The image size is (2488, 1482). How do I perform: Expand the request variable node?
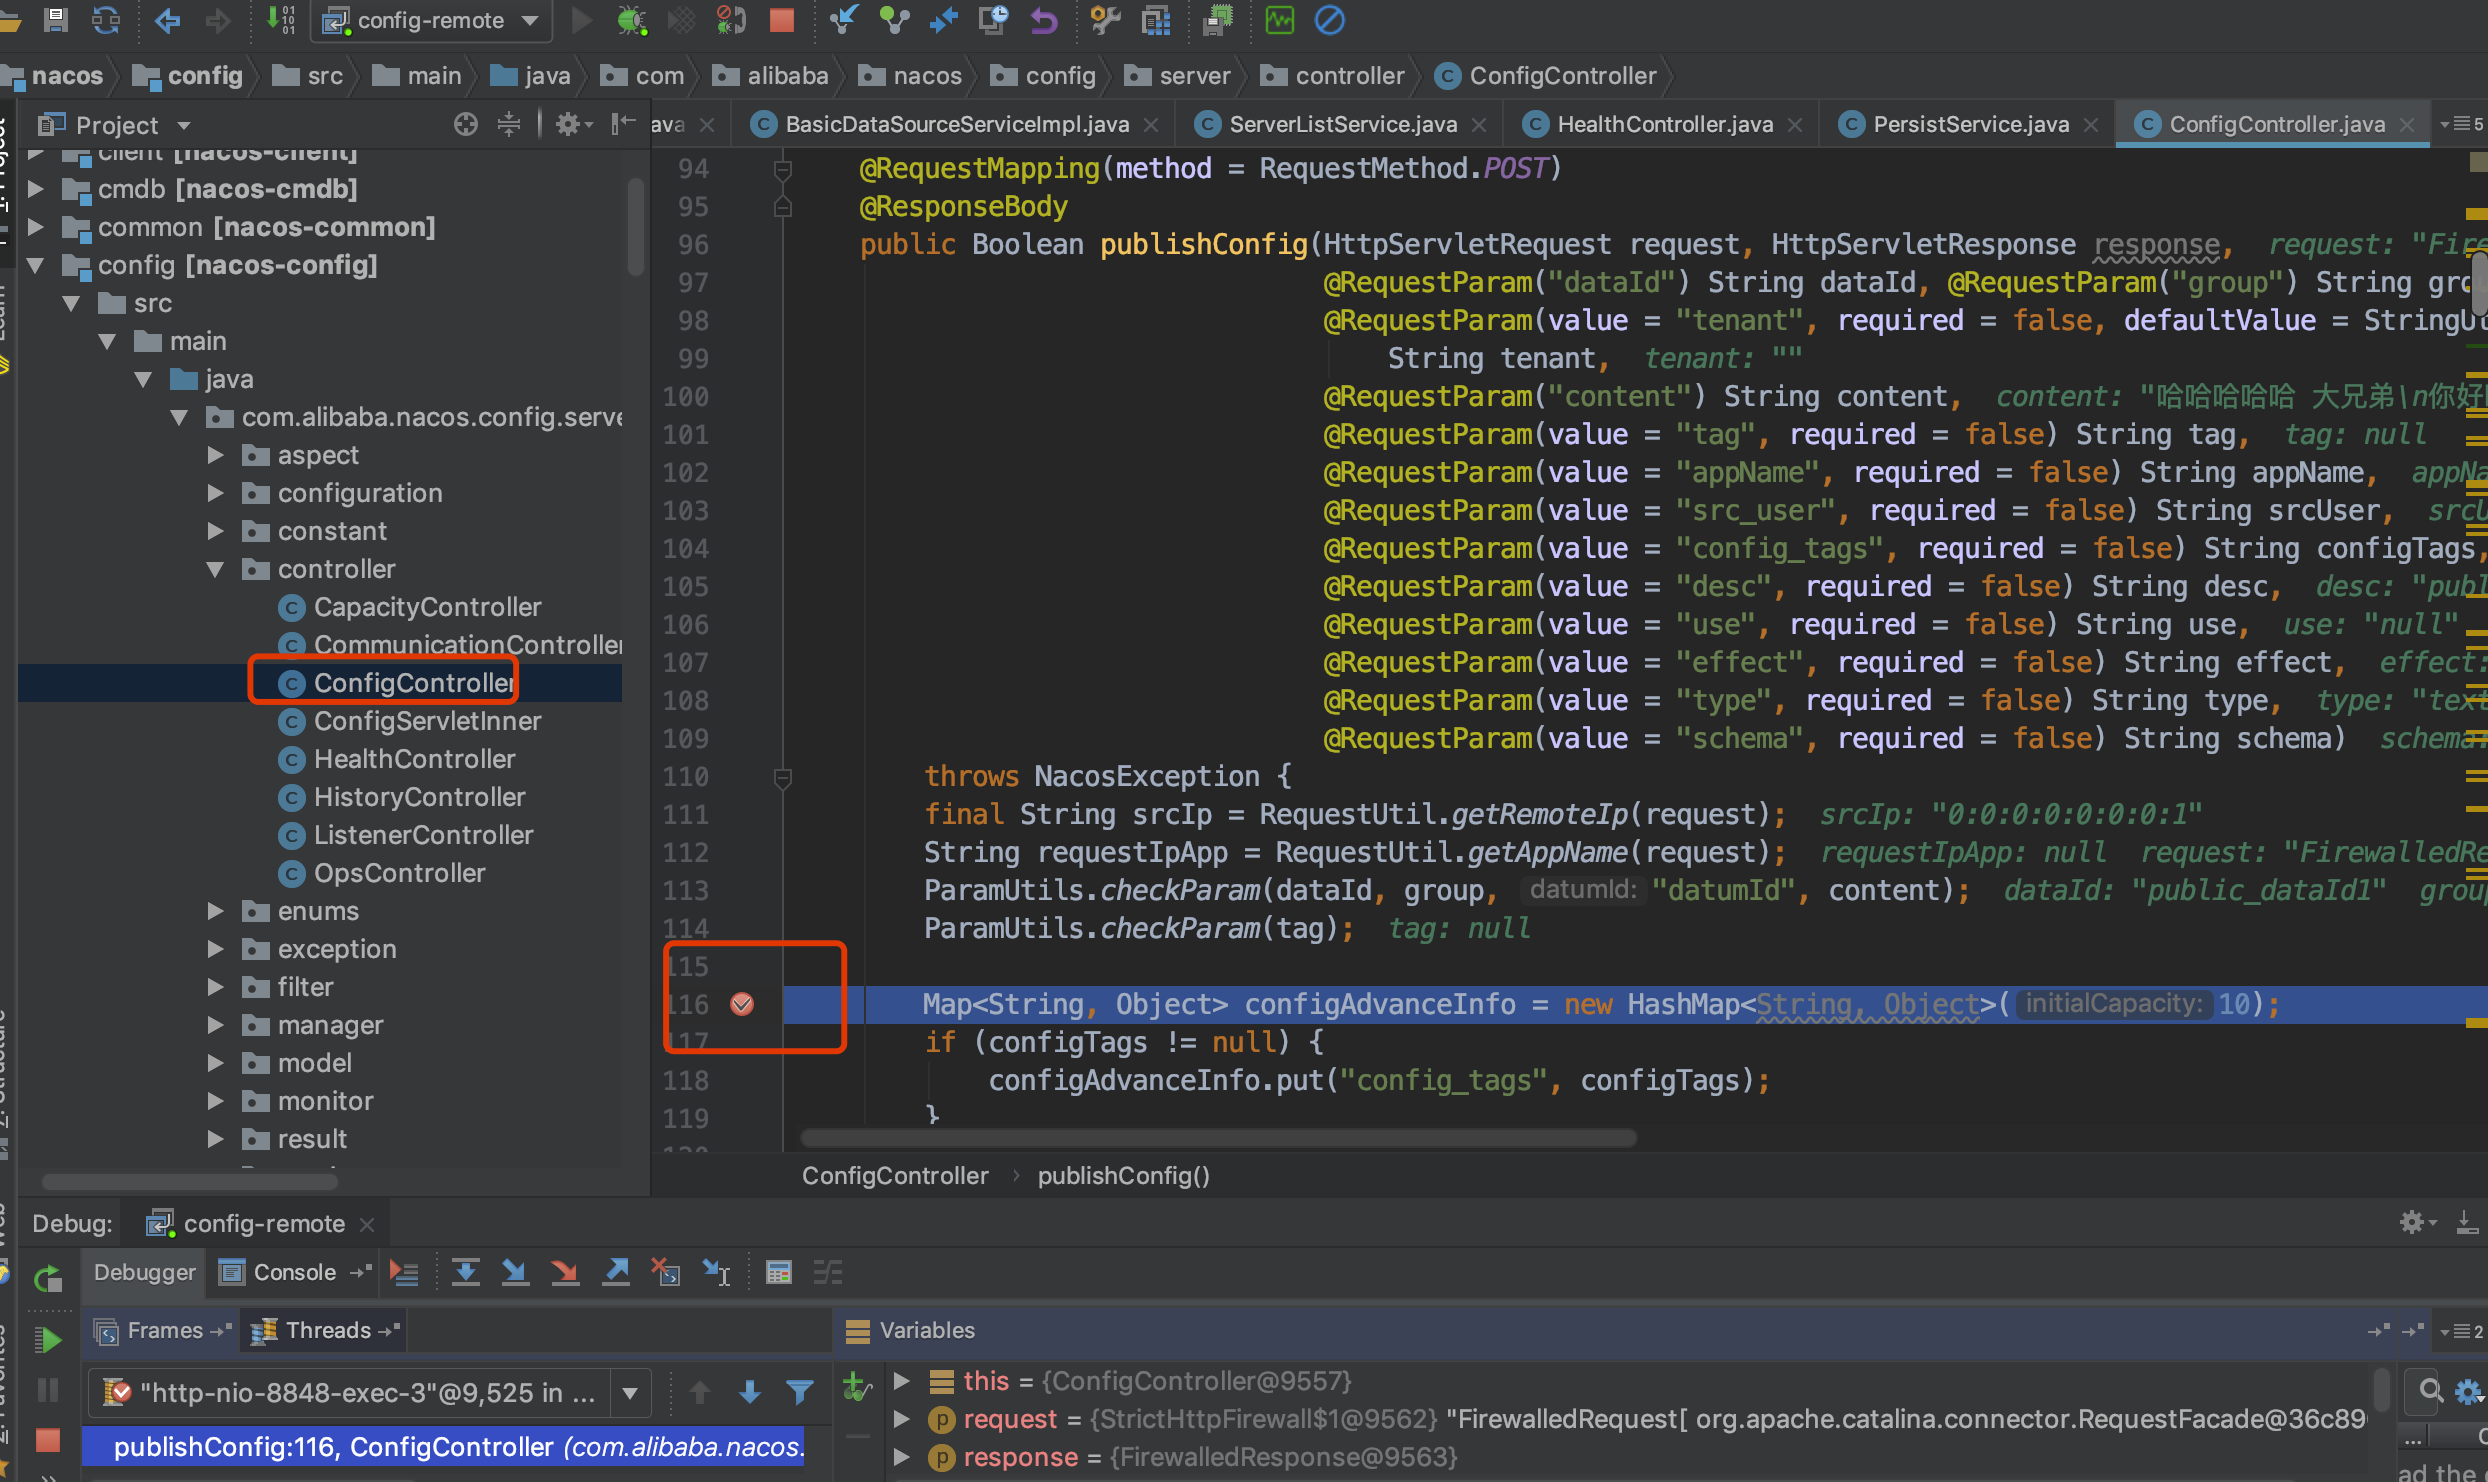pyautogui.click(x=901, y=1419)
